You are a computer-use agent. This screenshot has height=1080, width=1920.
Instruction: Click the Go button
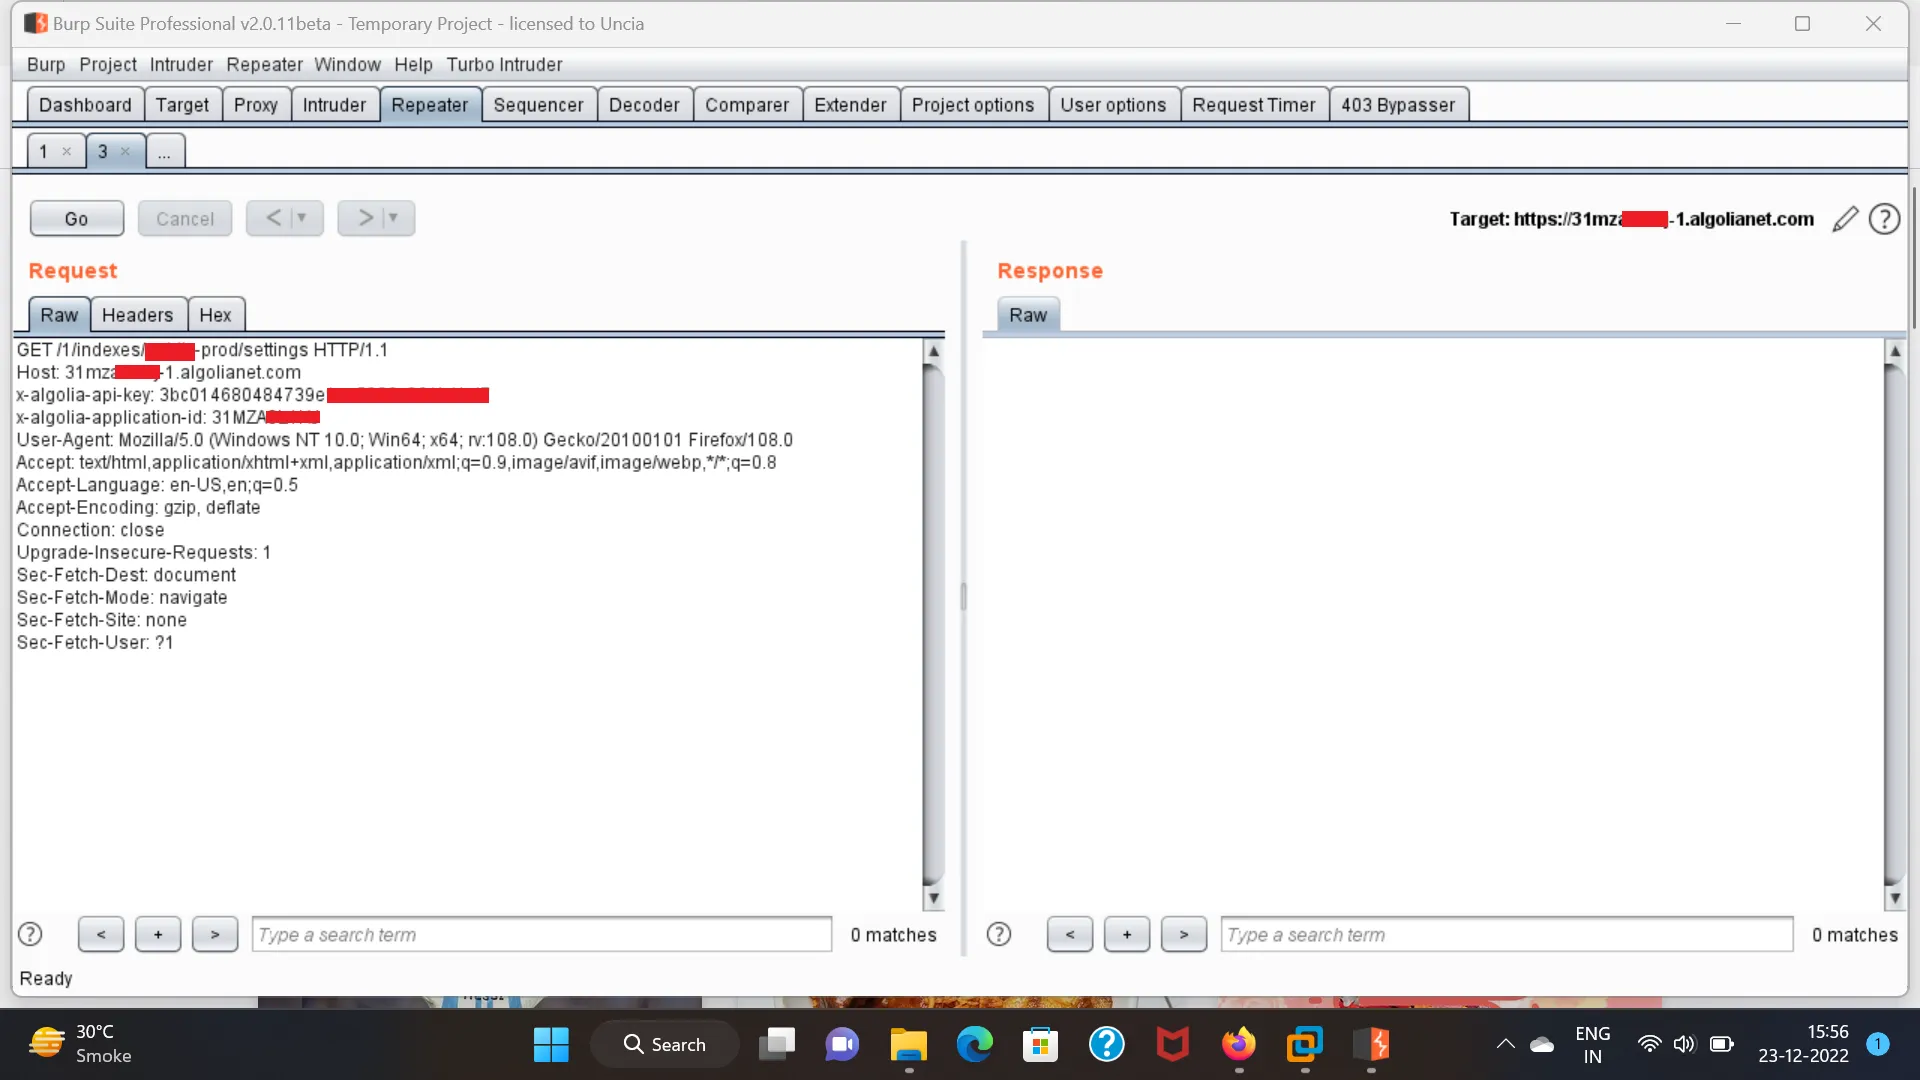[x=76, y=218]
